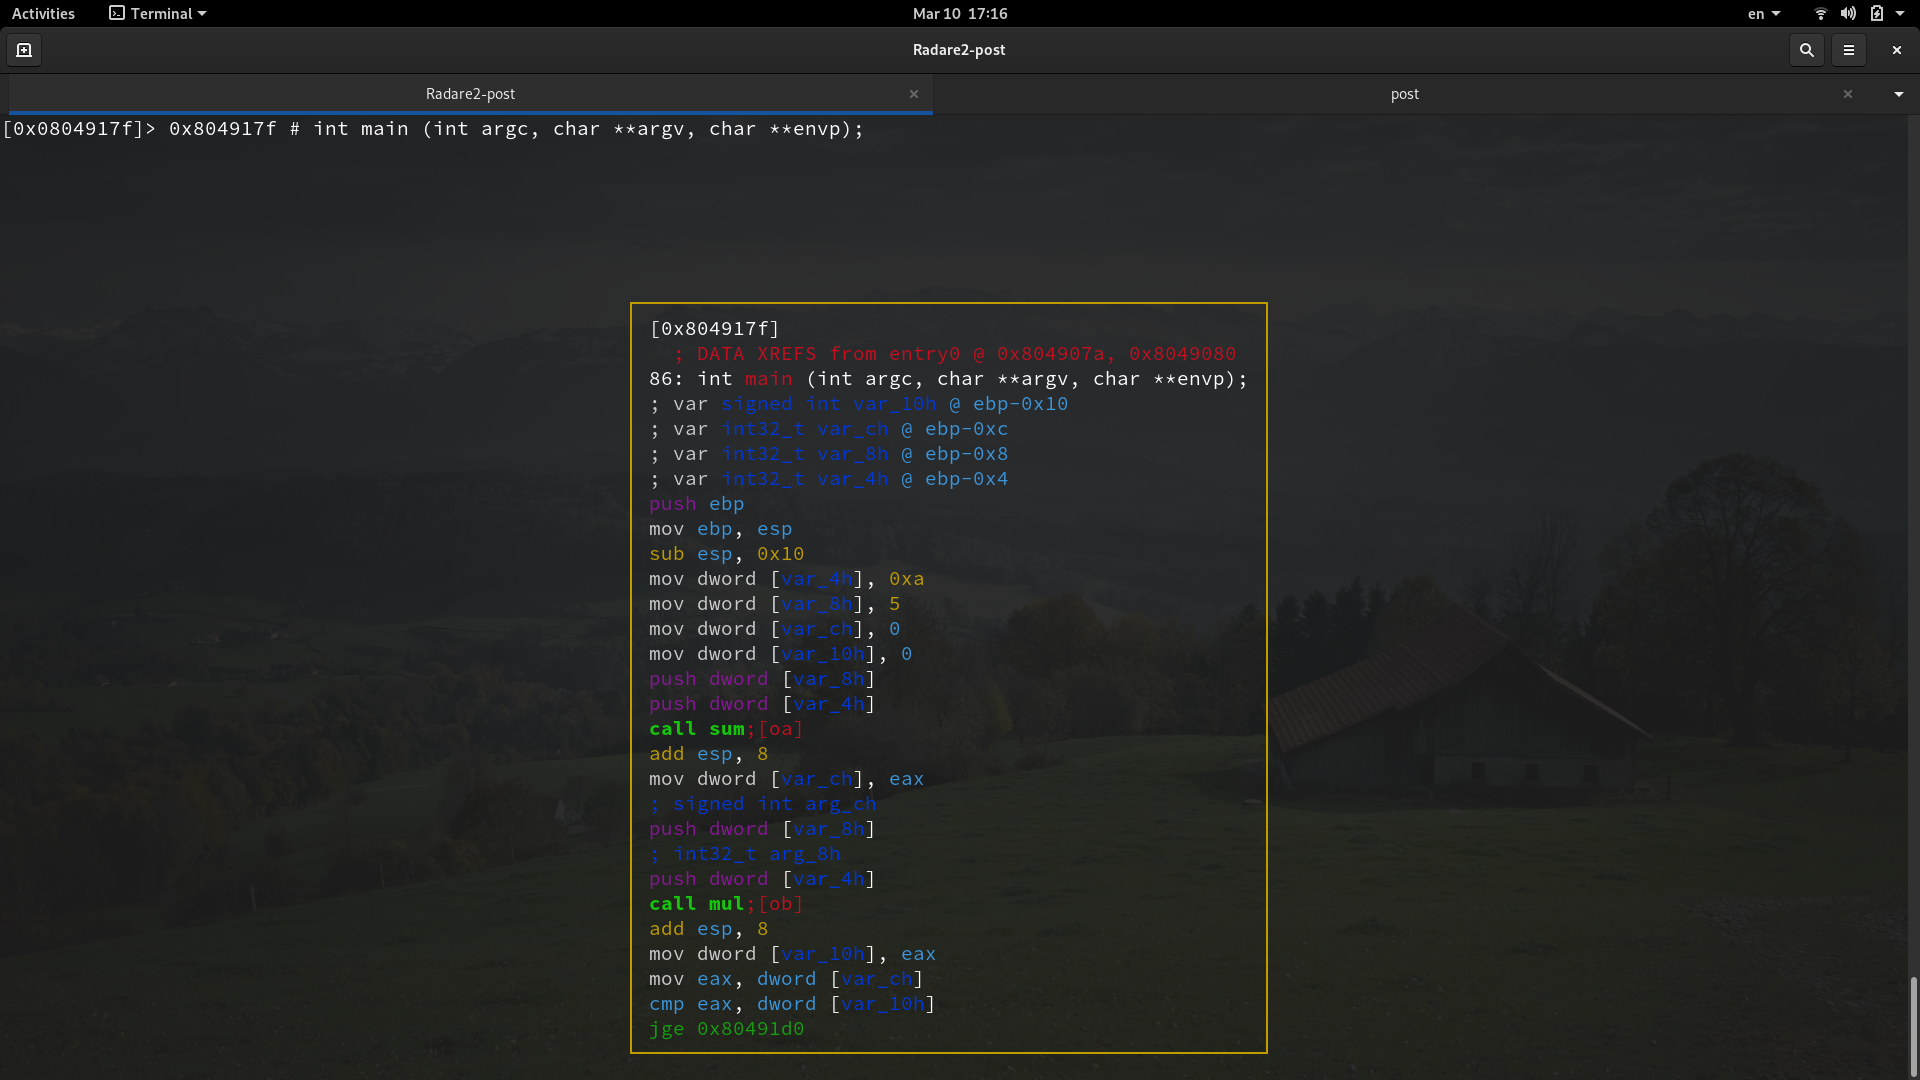Open the keyboard layout 'en' dropdown
The height and width of the screenshot is (1080, 1920).
pos(1763,13)
